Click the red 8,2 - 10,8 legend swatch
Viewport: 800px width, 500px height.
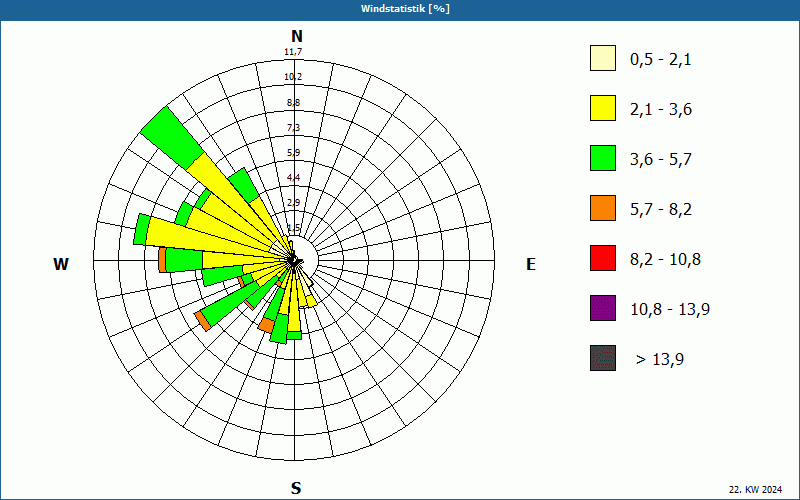coord(603,258)
